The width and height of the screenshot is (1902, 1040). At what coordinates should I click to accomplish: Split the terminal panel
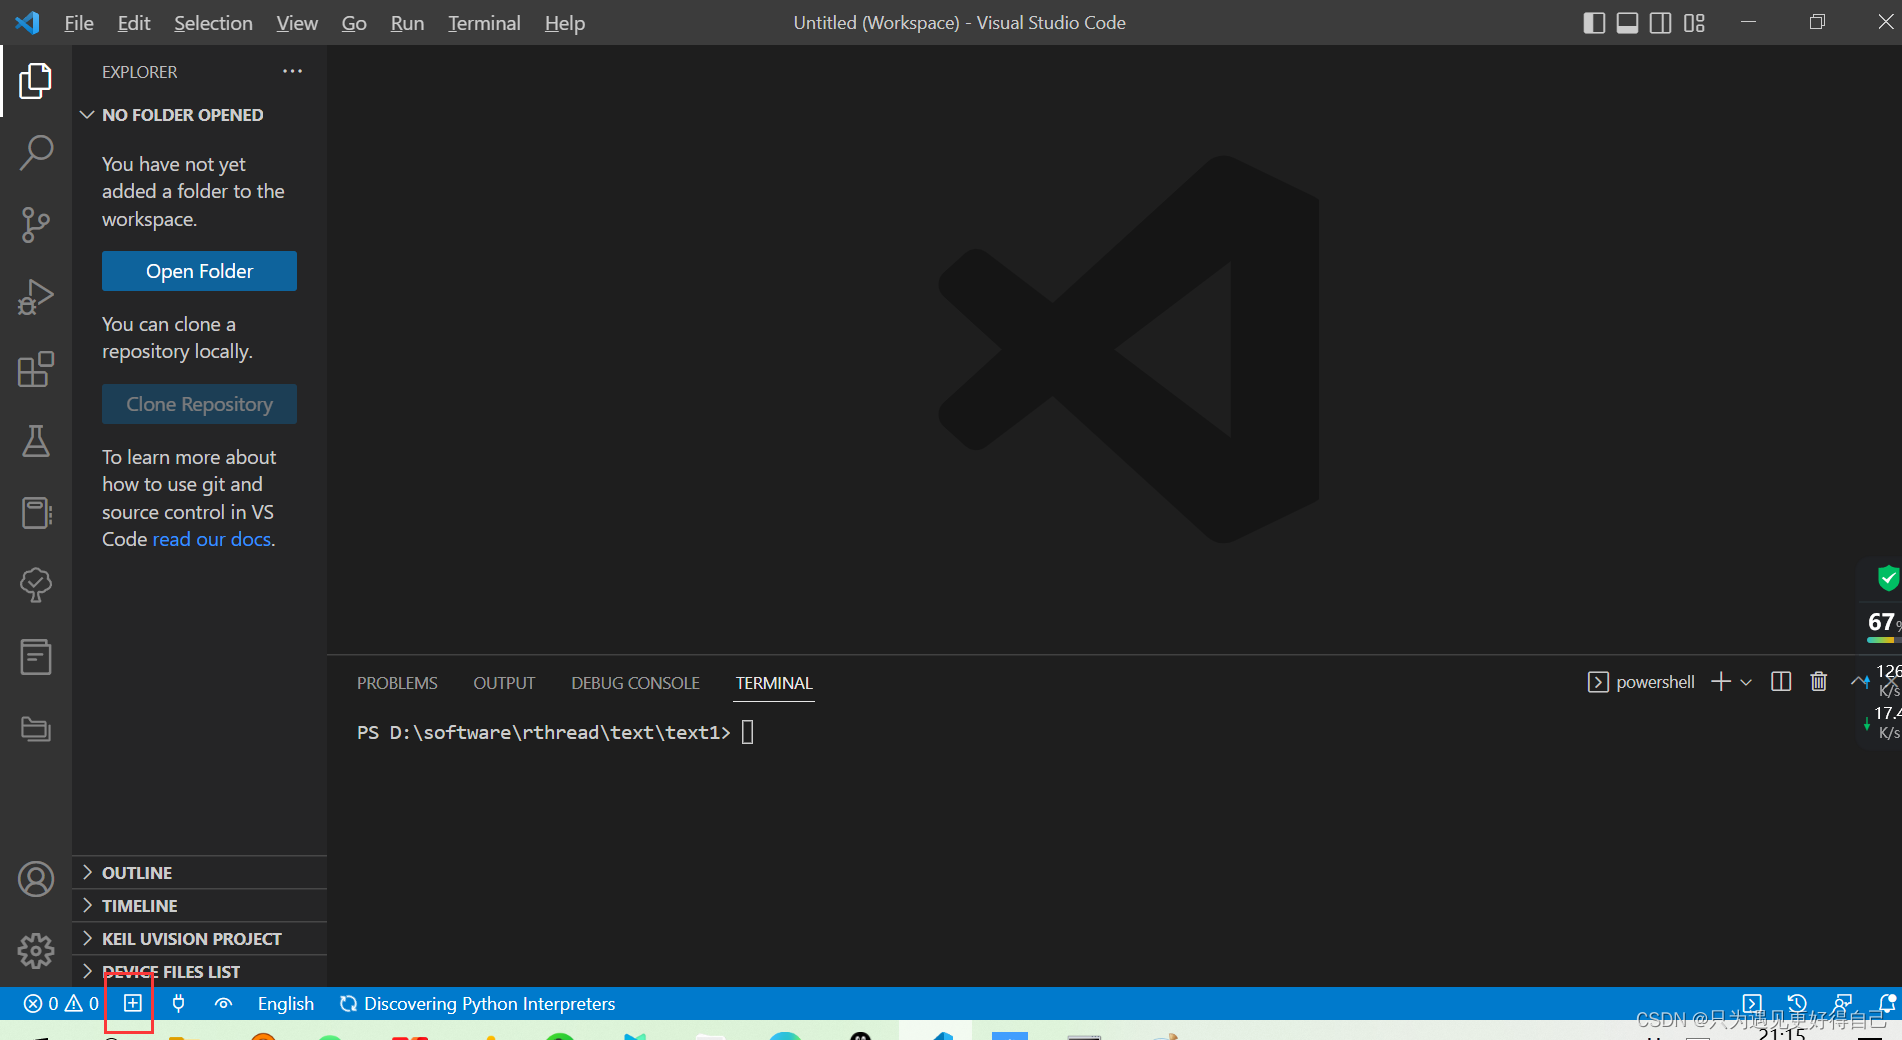[x=1781, y=682]
